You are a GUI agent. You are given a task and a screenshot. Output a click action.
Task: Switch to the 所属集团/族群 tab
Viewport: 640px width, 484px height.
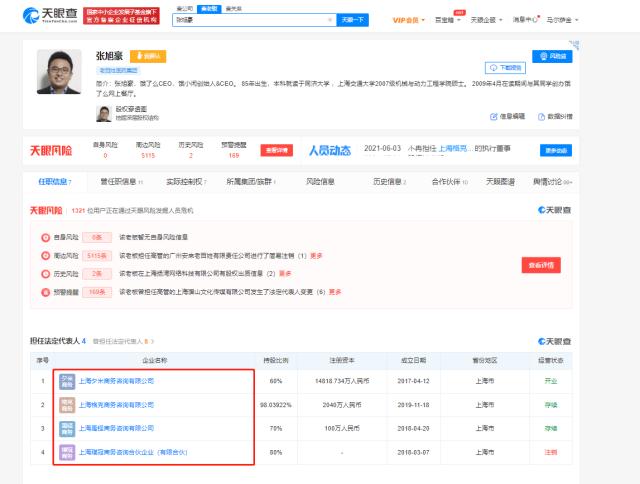pyautogui.click(x=251, y=182)
